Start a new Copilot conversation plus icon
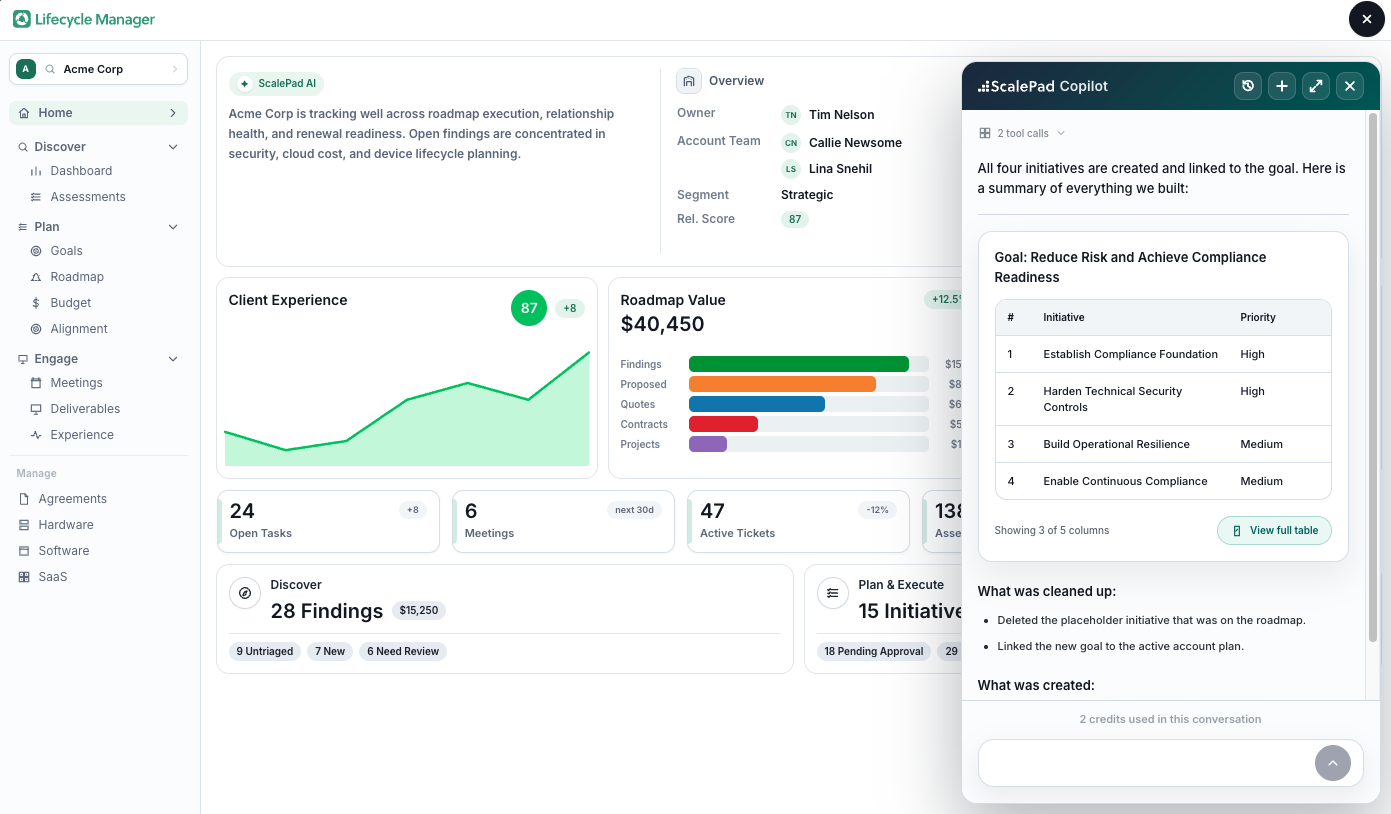The image size is (1391, 814). coord(1282,86)
